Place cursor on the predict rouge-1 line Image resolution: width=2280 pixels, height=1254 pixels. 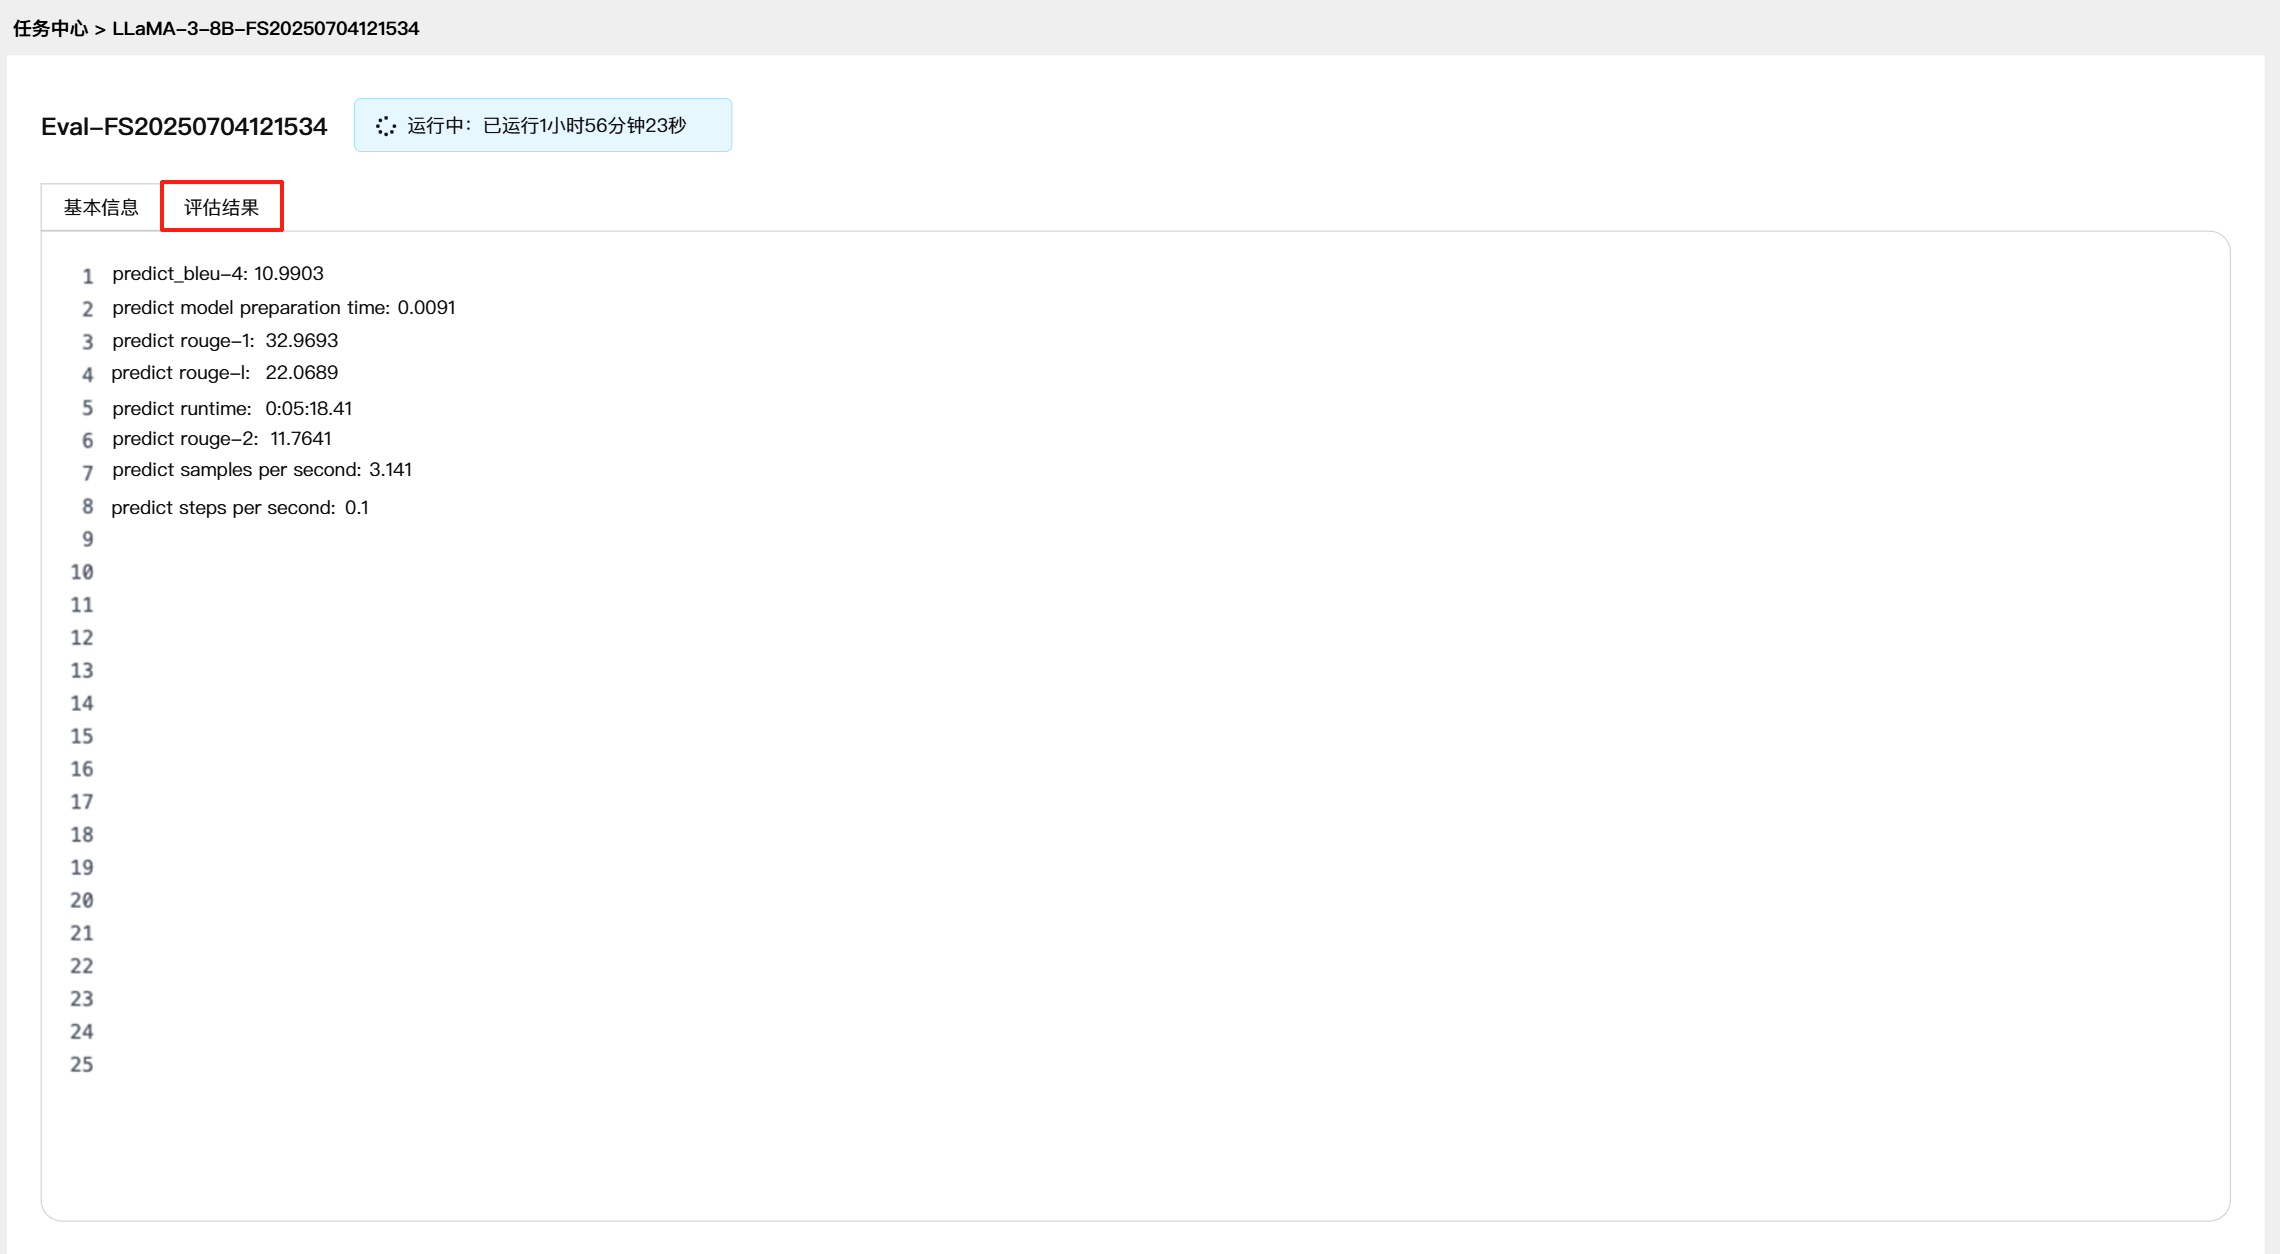click(x=225, y=341)
